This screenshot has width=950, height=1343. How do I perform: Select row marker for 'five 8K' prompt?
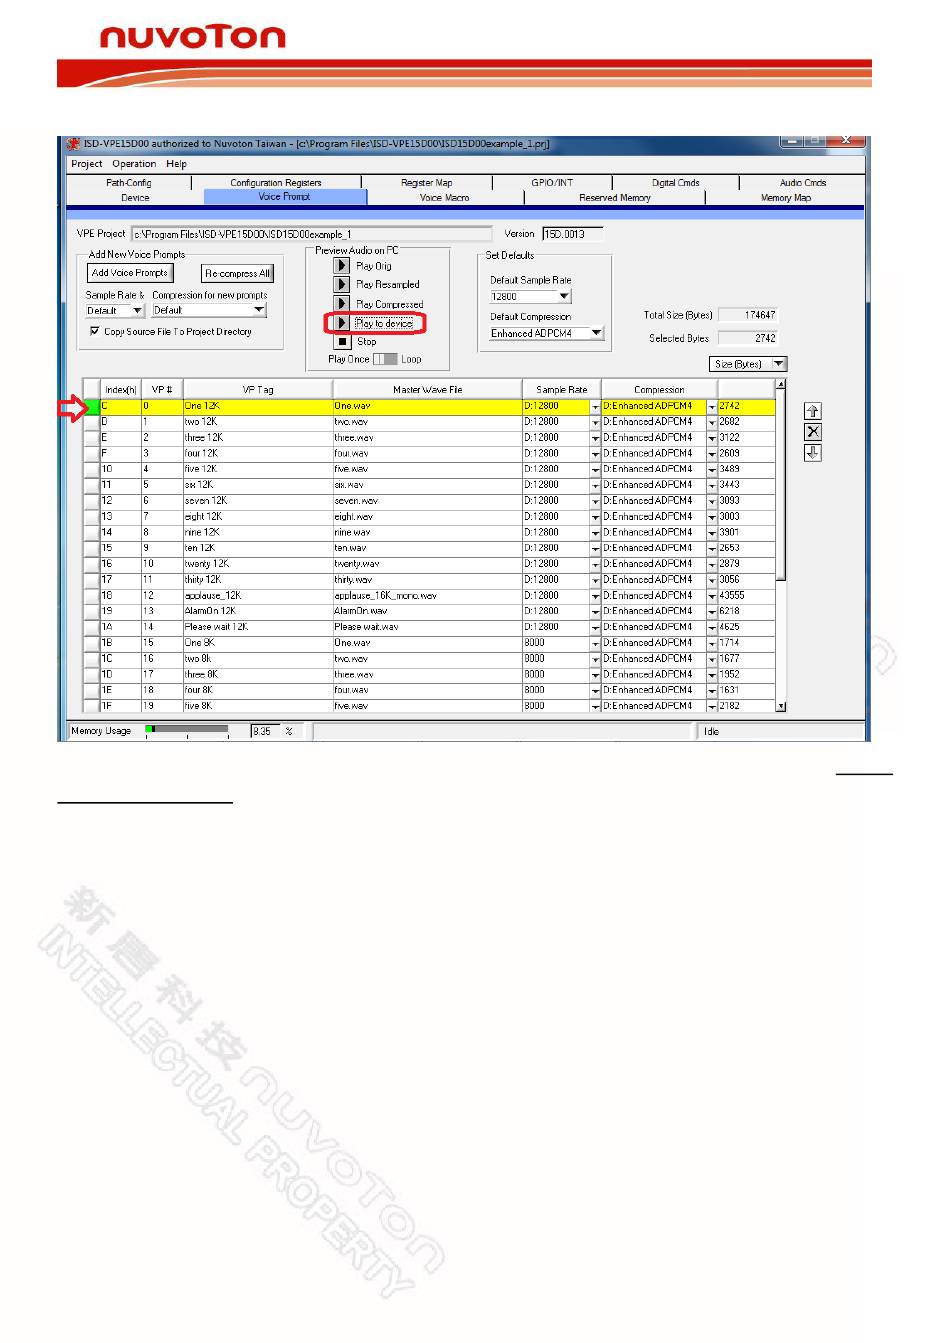click(91, 706)
